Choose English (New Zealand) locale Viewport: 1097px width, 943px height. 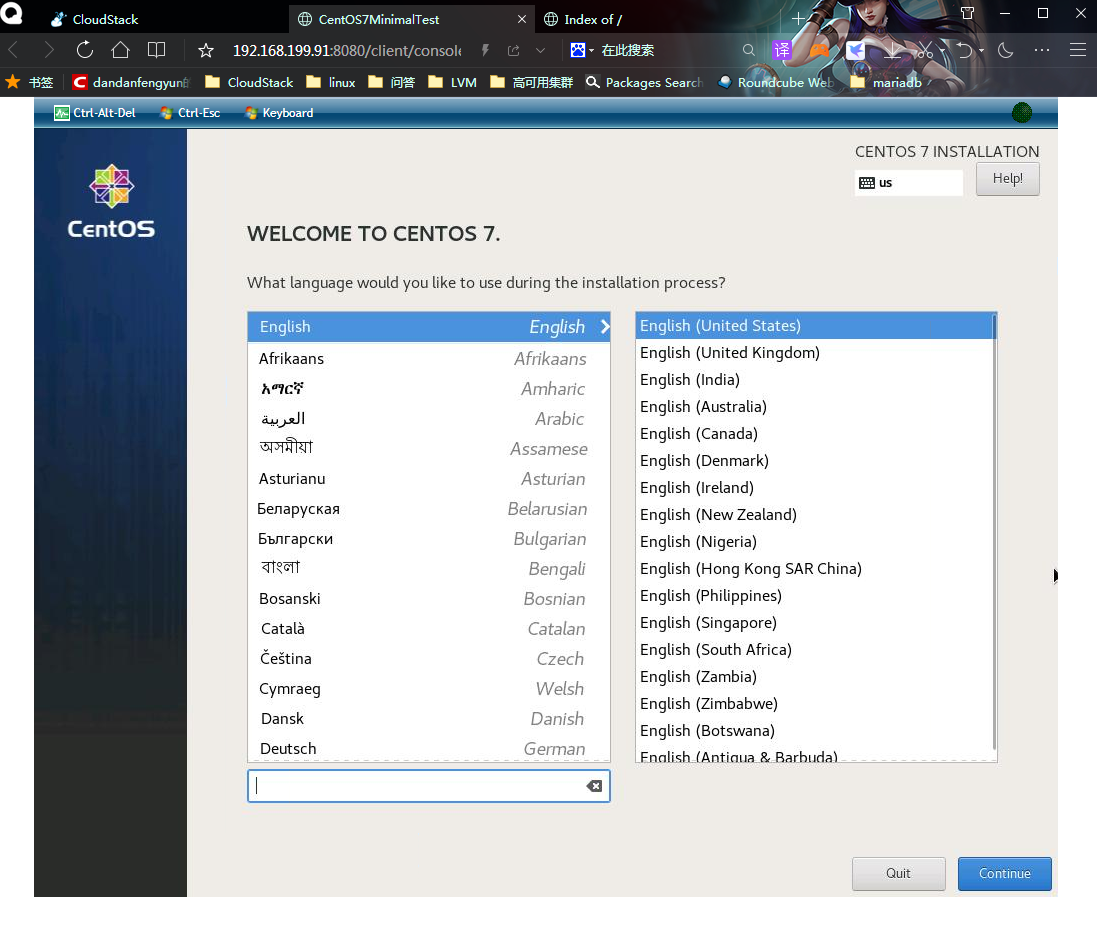pyautogui.click(x=814, y=515)
